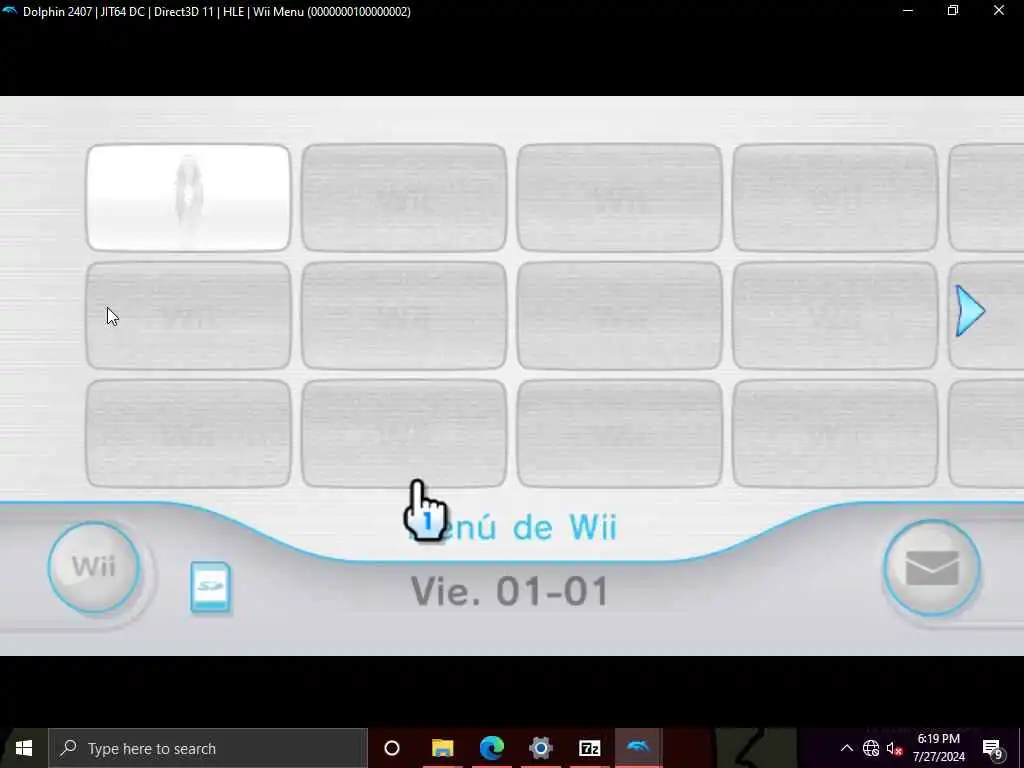Open notification center with 9 badge
This screenshot has height=768, width=1024.
993,748
